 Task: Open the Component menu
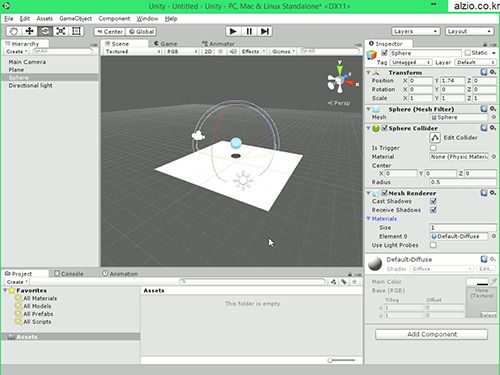(x=114, y=19)
